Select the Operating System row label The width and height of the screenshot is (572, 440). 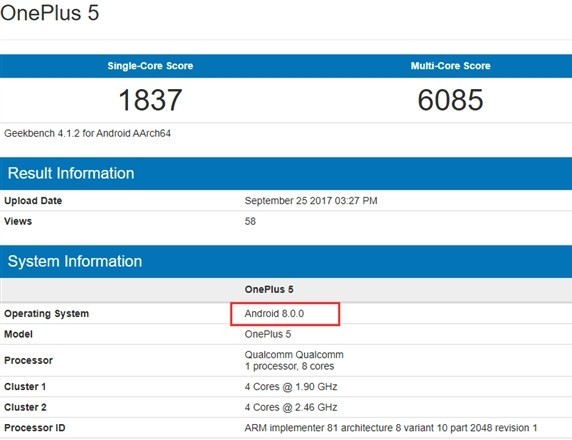click(x=46, y=314)
